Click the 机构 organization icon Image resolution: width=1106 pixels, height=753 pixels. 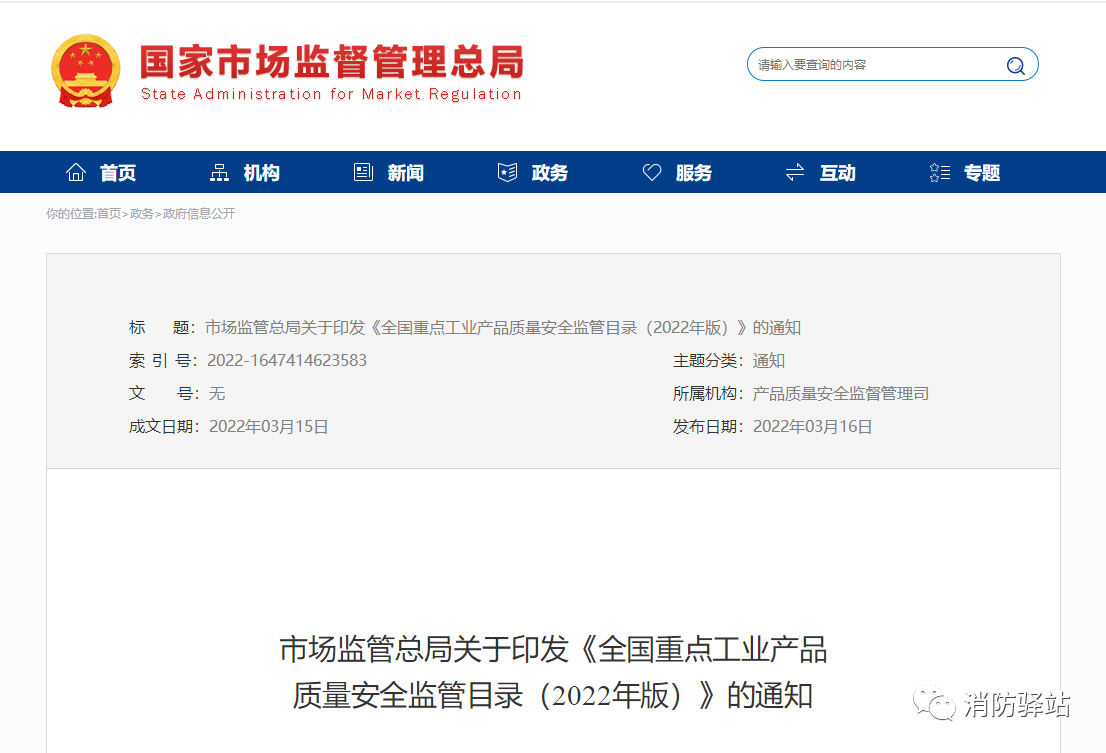(219, 171)
